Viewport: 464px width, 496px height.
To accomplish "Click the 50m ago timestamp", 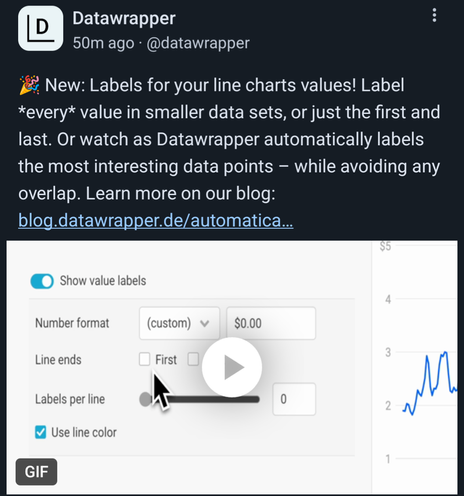I will [x=103, y=43].
